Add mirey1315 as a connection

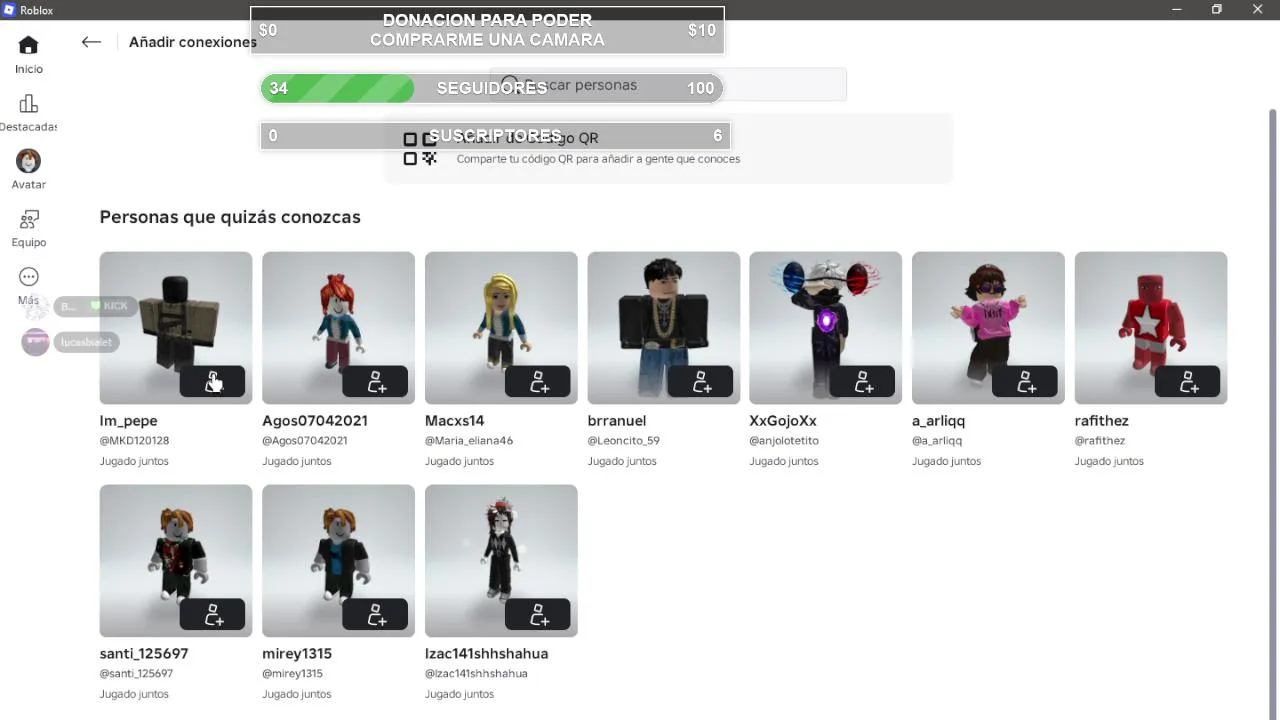coord(375,615)
